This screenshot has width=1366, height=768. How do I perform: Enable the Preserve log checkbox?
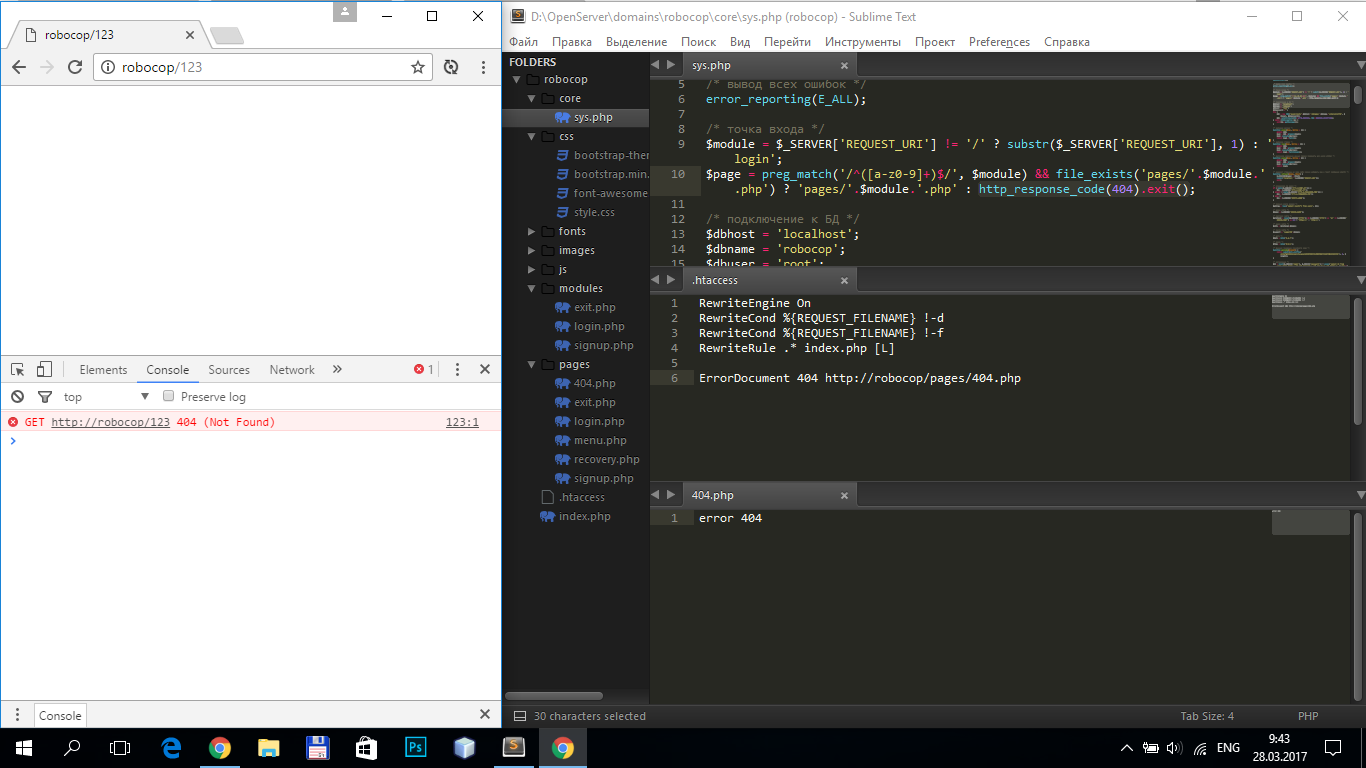(169, 397)
